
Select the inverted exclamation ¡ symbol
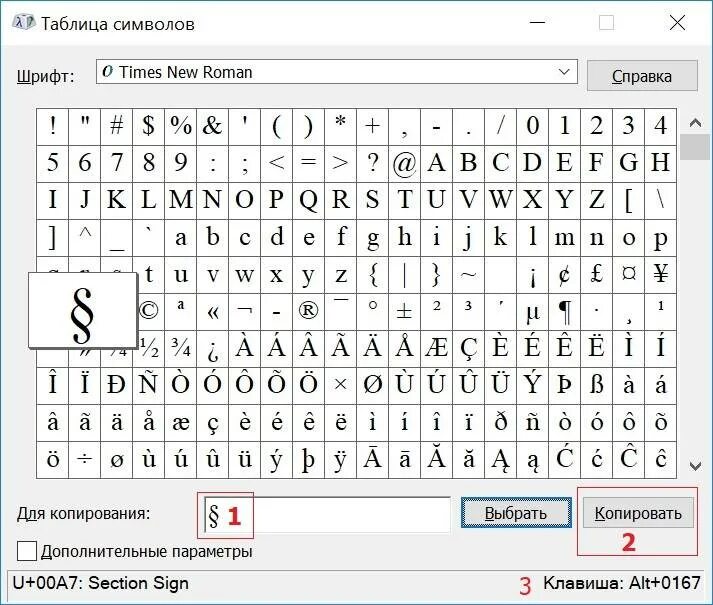pos(532,275)
